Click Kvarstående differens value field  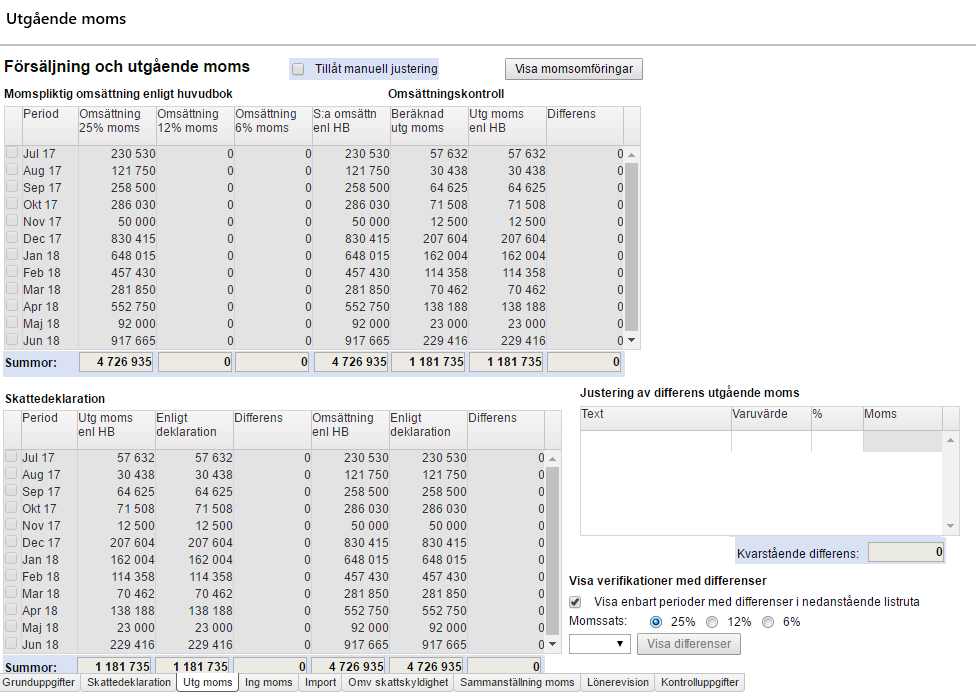click(906, 552)
